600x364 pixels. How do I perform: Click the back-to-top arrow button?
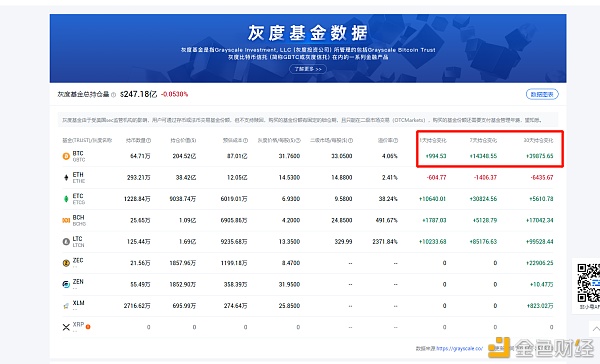[595, 329]
